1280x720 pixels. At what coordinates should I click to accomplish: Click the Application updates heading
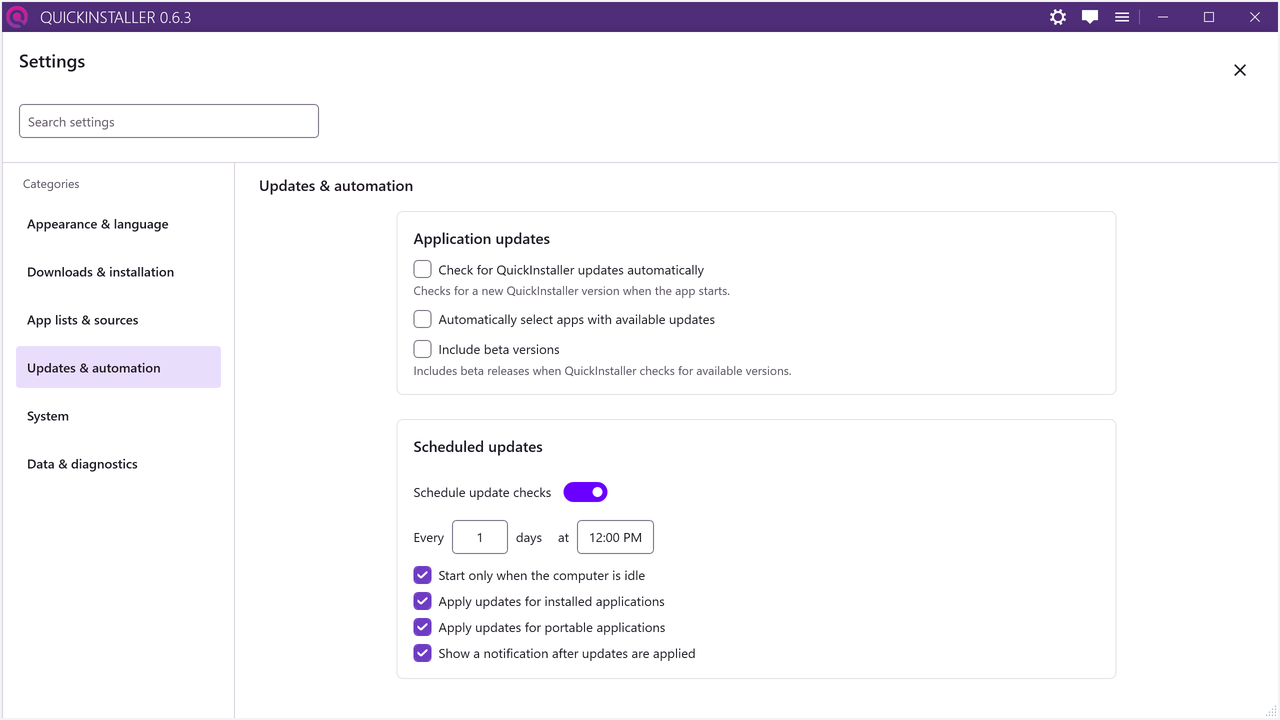coord(482,239)
